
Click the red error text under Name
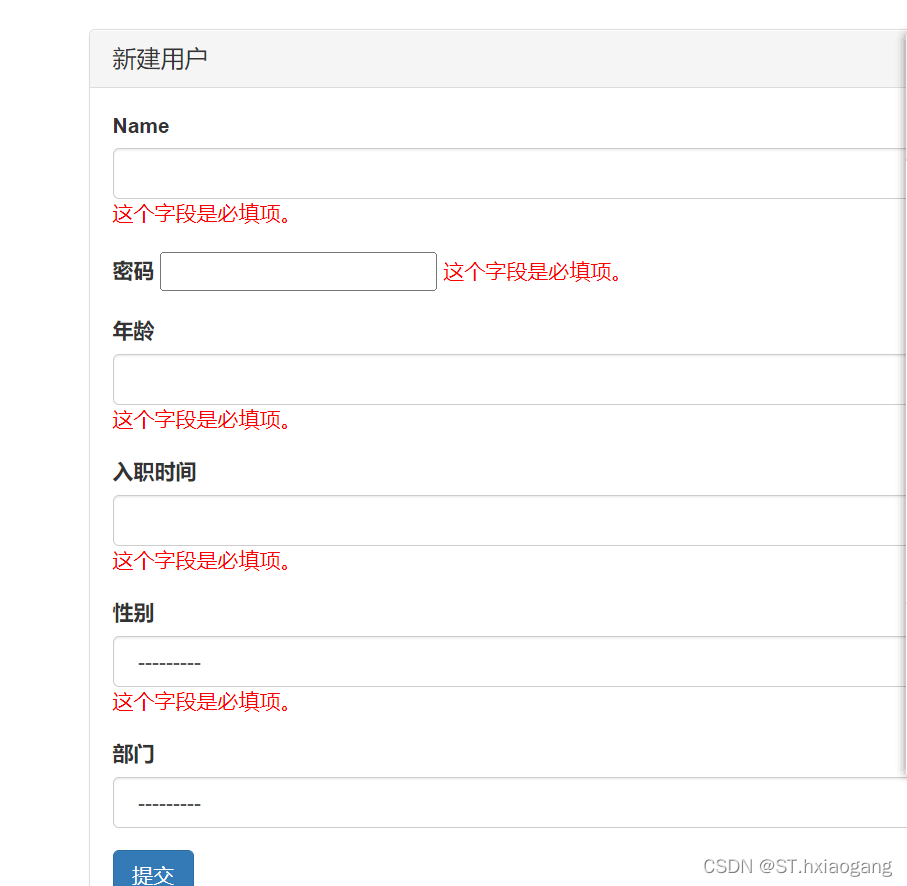(202, 214)
